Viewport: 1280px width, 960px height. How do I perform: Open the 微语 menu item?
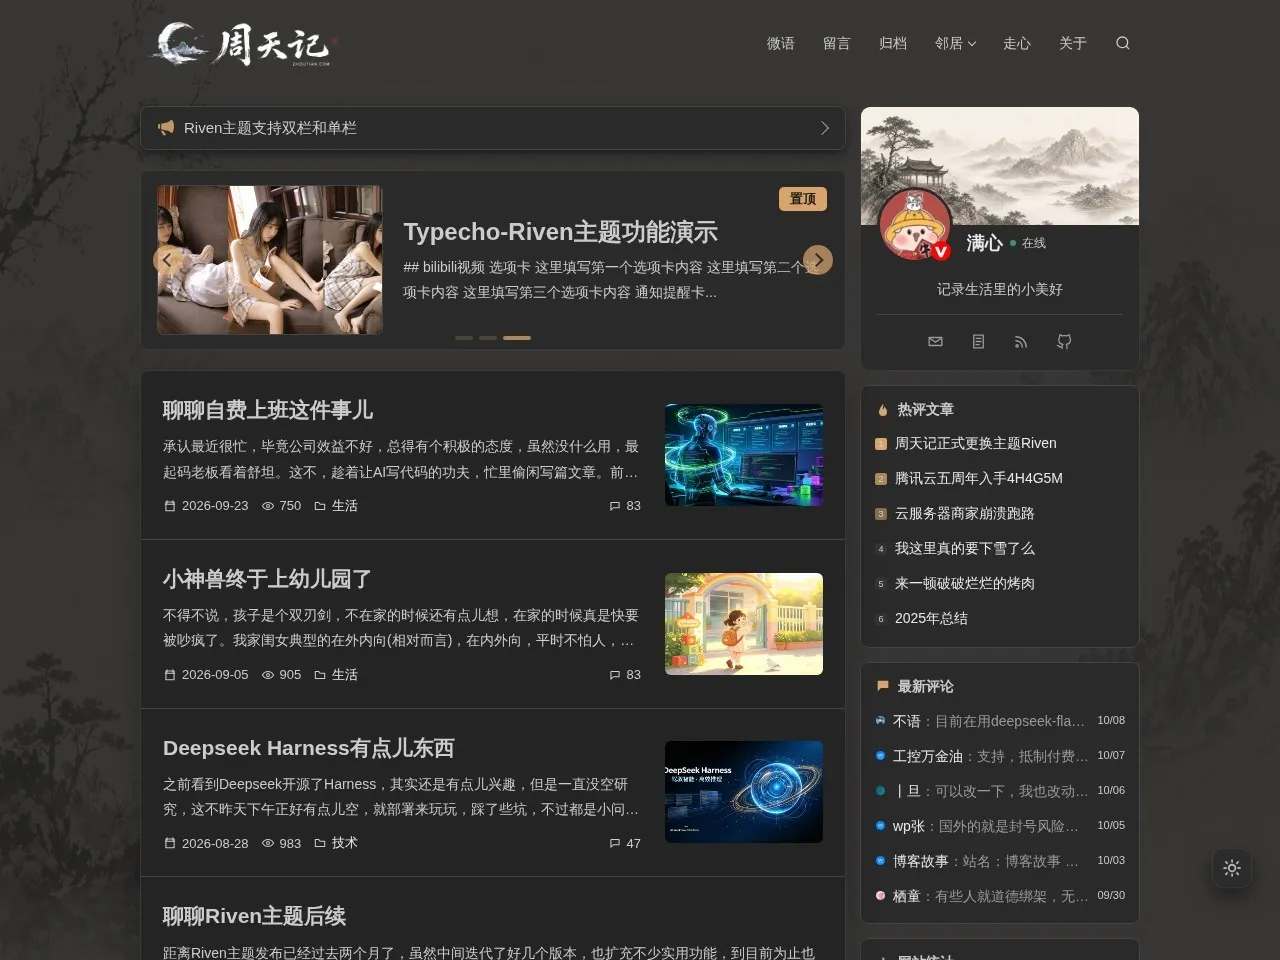[781, 43]
